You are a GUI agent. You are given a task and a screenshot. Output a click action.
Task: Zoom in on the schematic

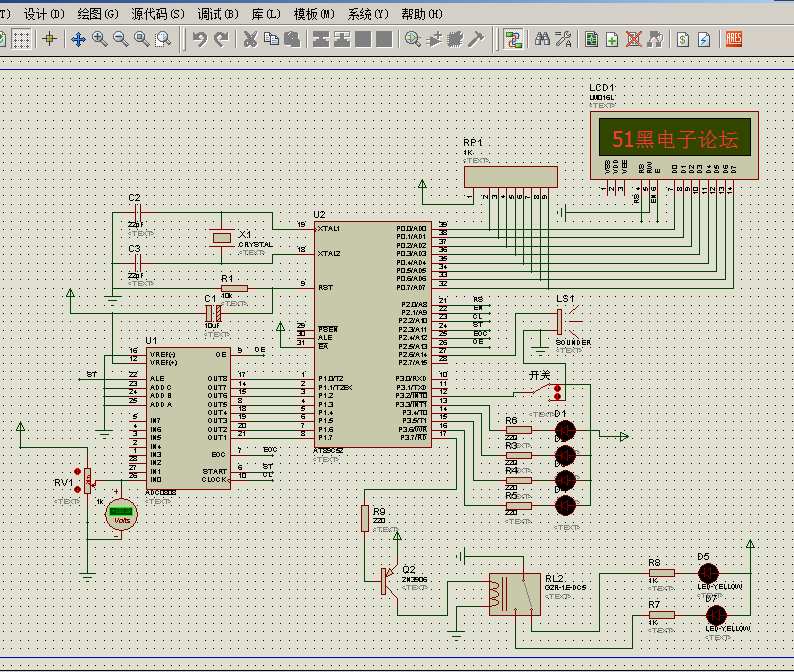pos(100,39)
